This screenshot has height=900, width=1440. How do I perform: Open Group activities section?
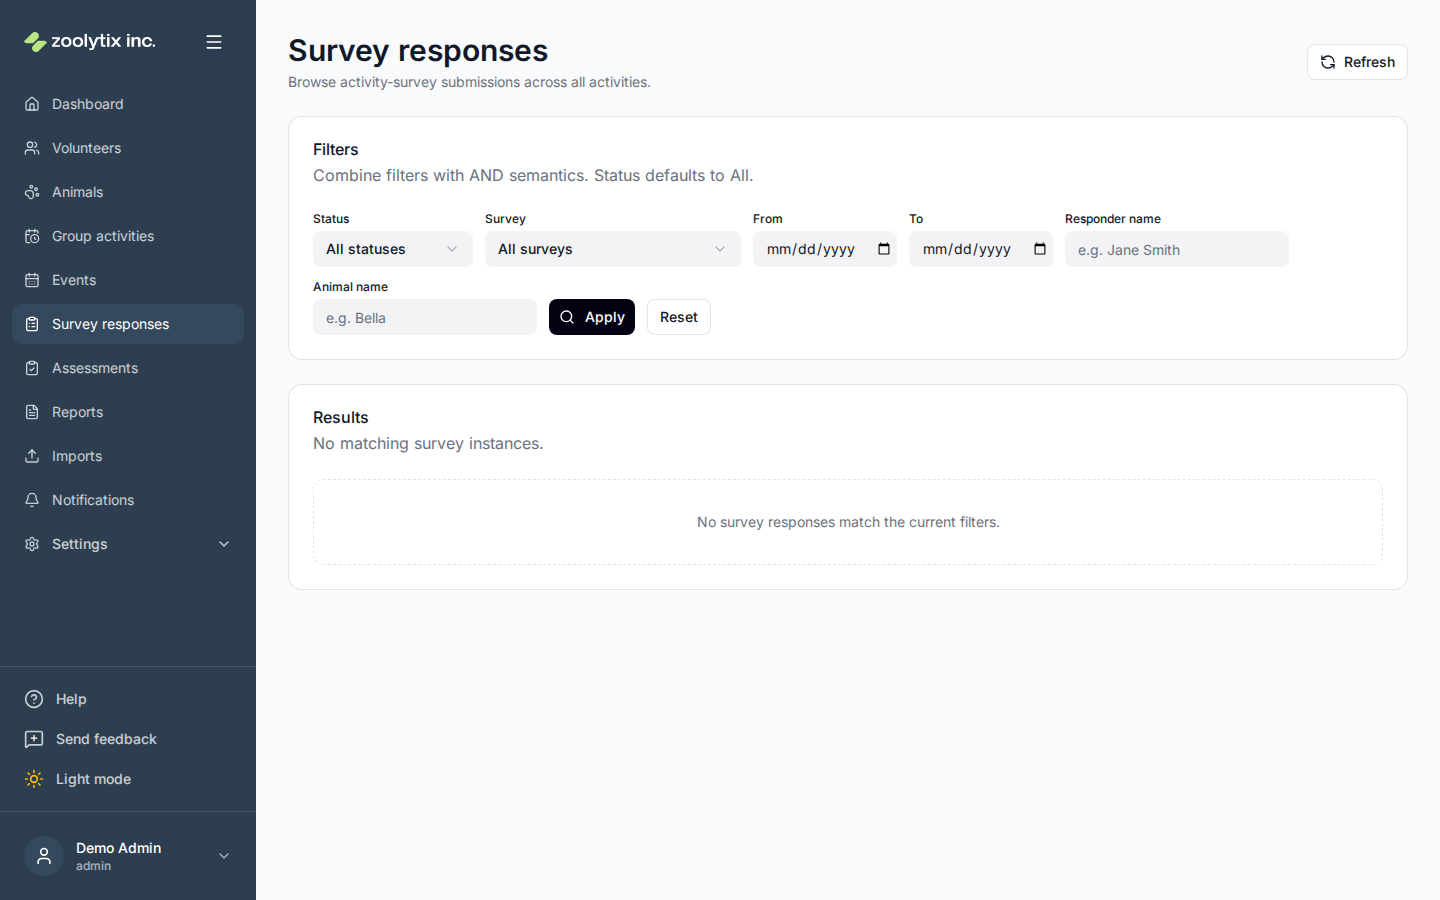point(128,236)
